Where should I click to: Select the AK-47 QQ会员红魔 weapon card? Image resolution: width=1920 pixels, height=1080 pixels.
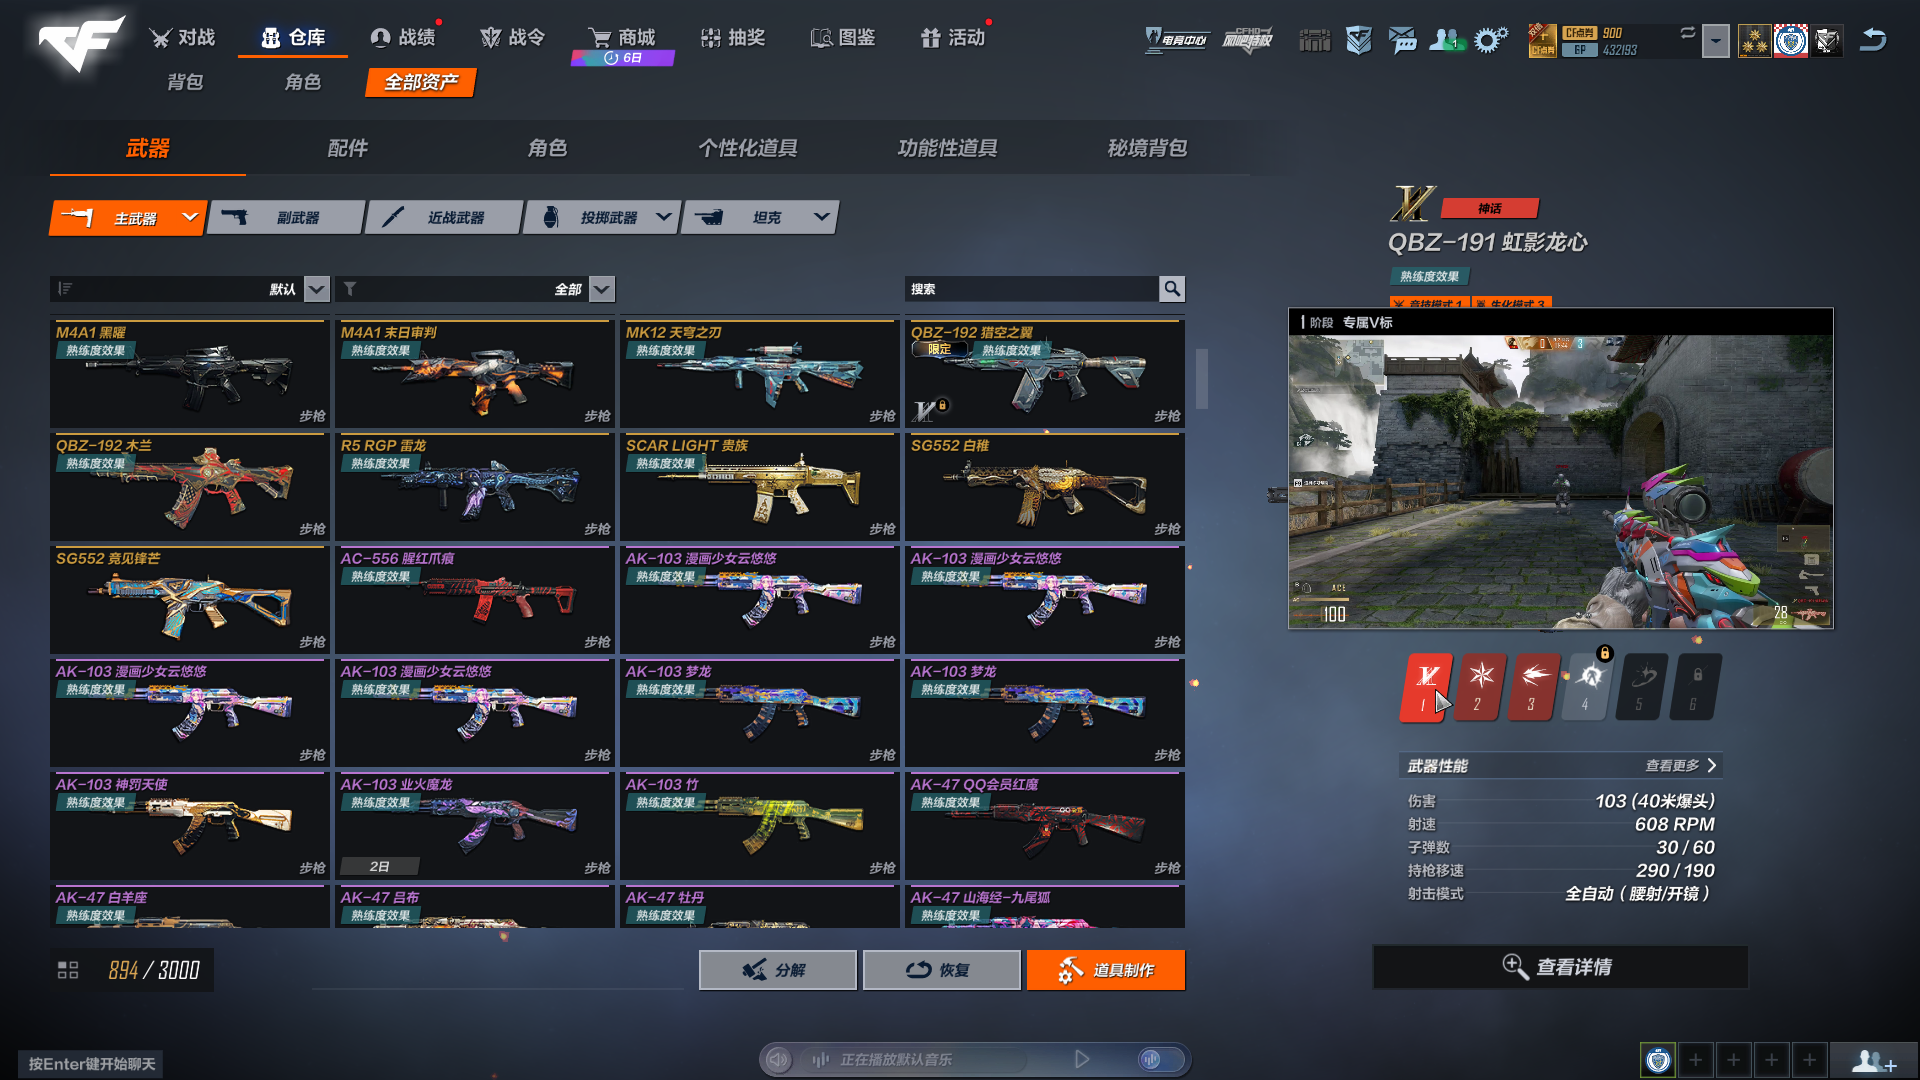1044,826
